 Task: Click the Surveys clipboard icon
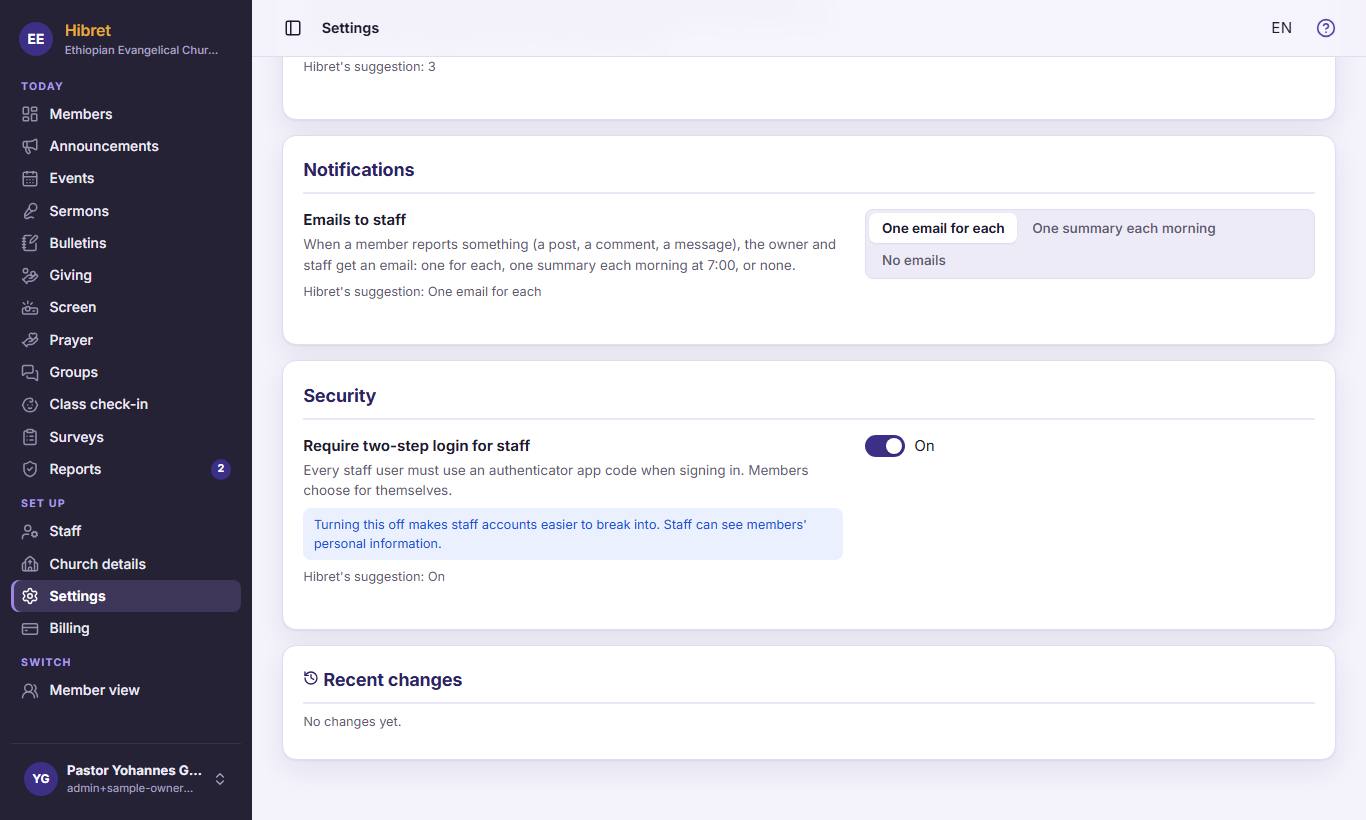pyautogui.click(x=30, y=437)
